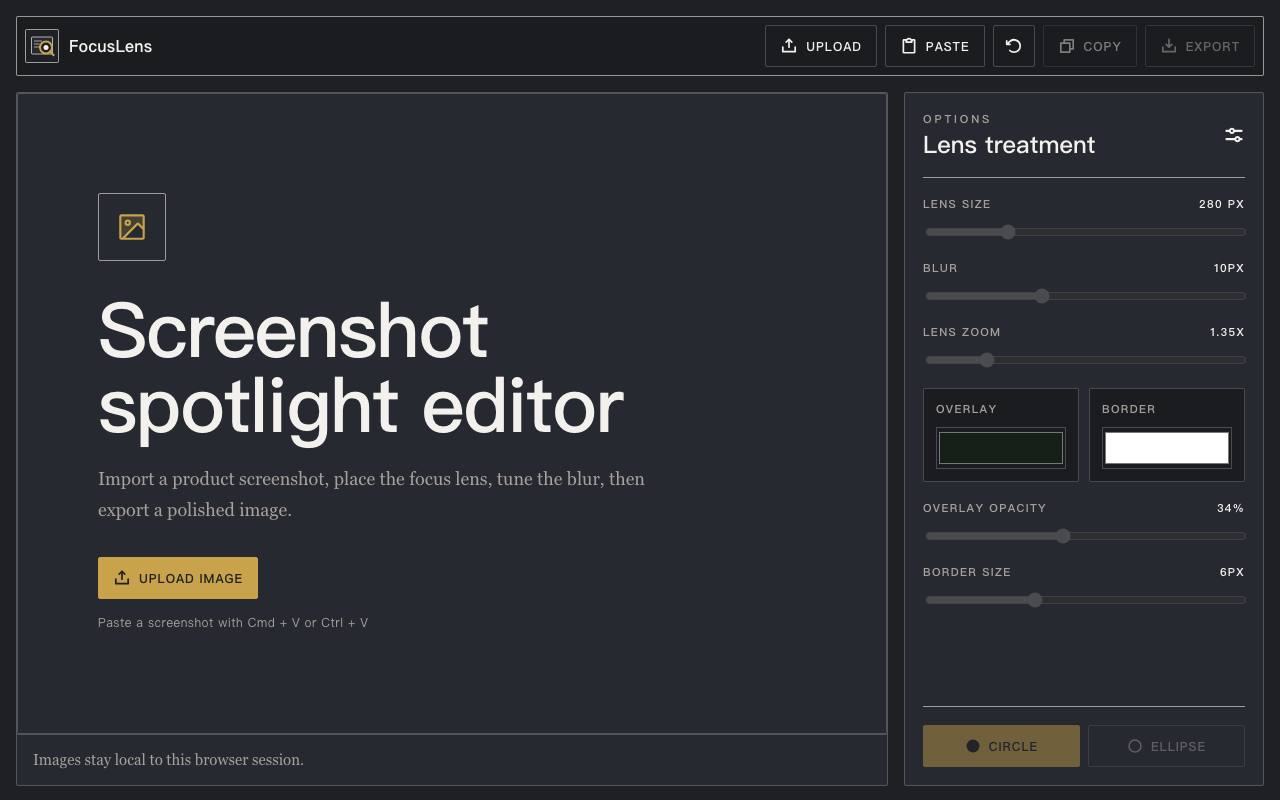The height and width of the screenshot is (800, 1280).
Task: Click the yellow Upload Image button
Action: tap(178, 578)
